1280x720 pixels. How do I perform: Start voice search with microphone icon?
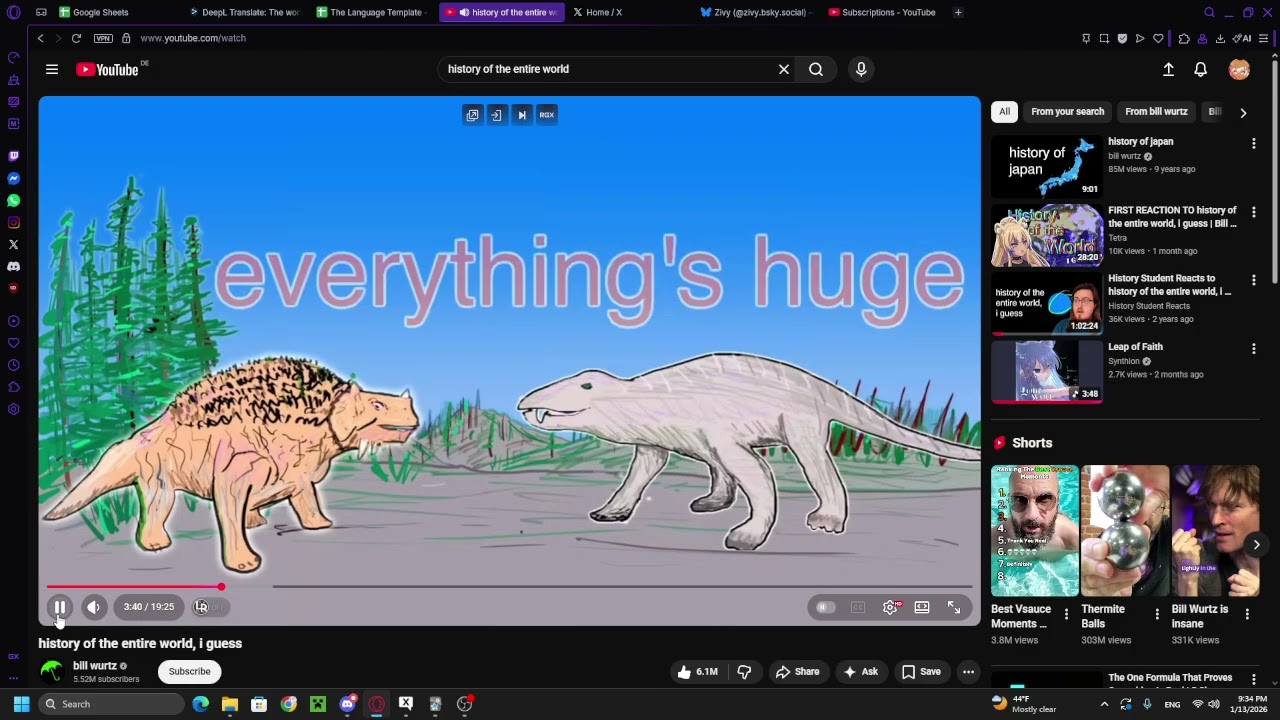click(861, 69)
